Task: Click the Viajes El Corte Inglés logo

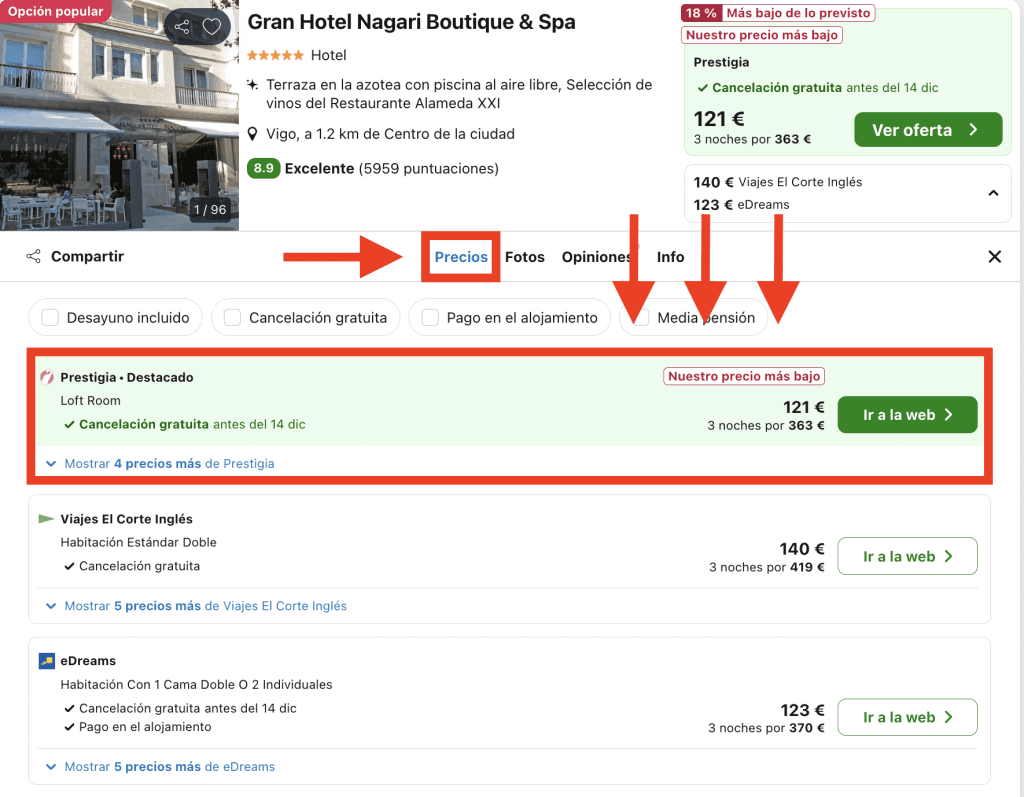Action: pyautogui.click(x=46, y=519)
